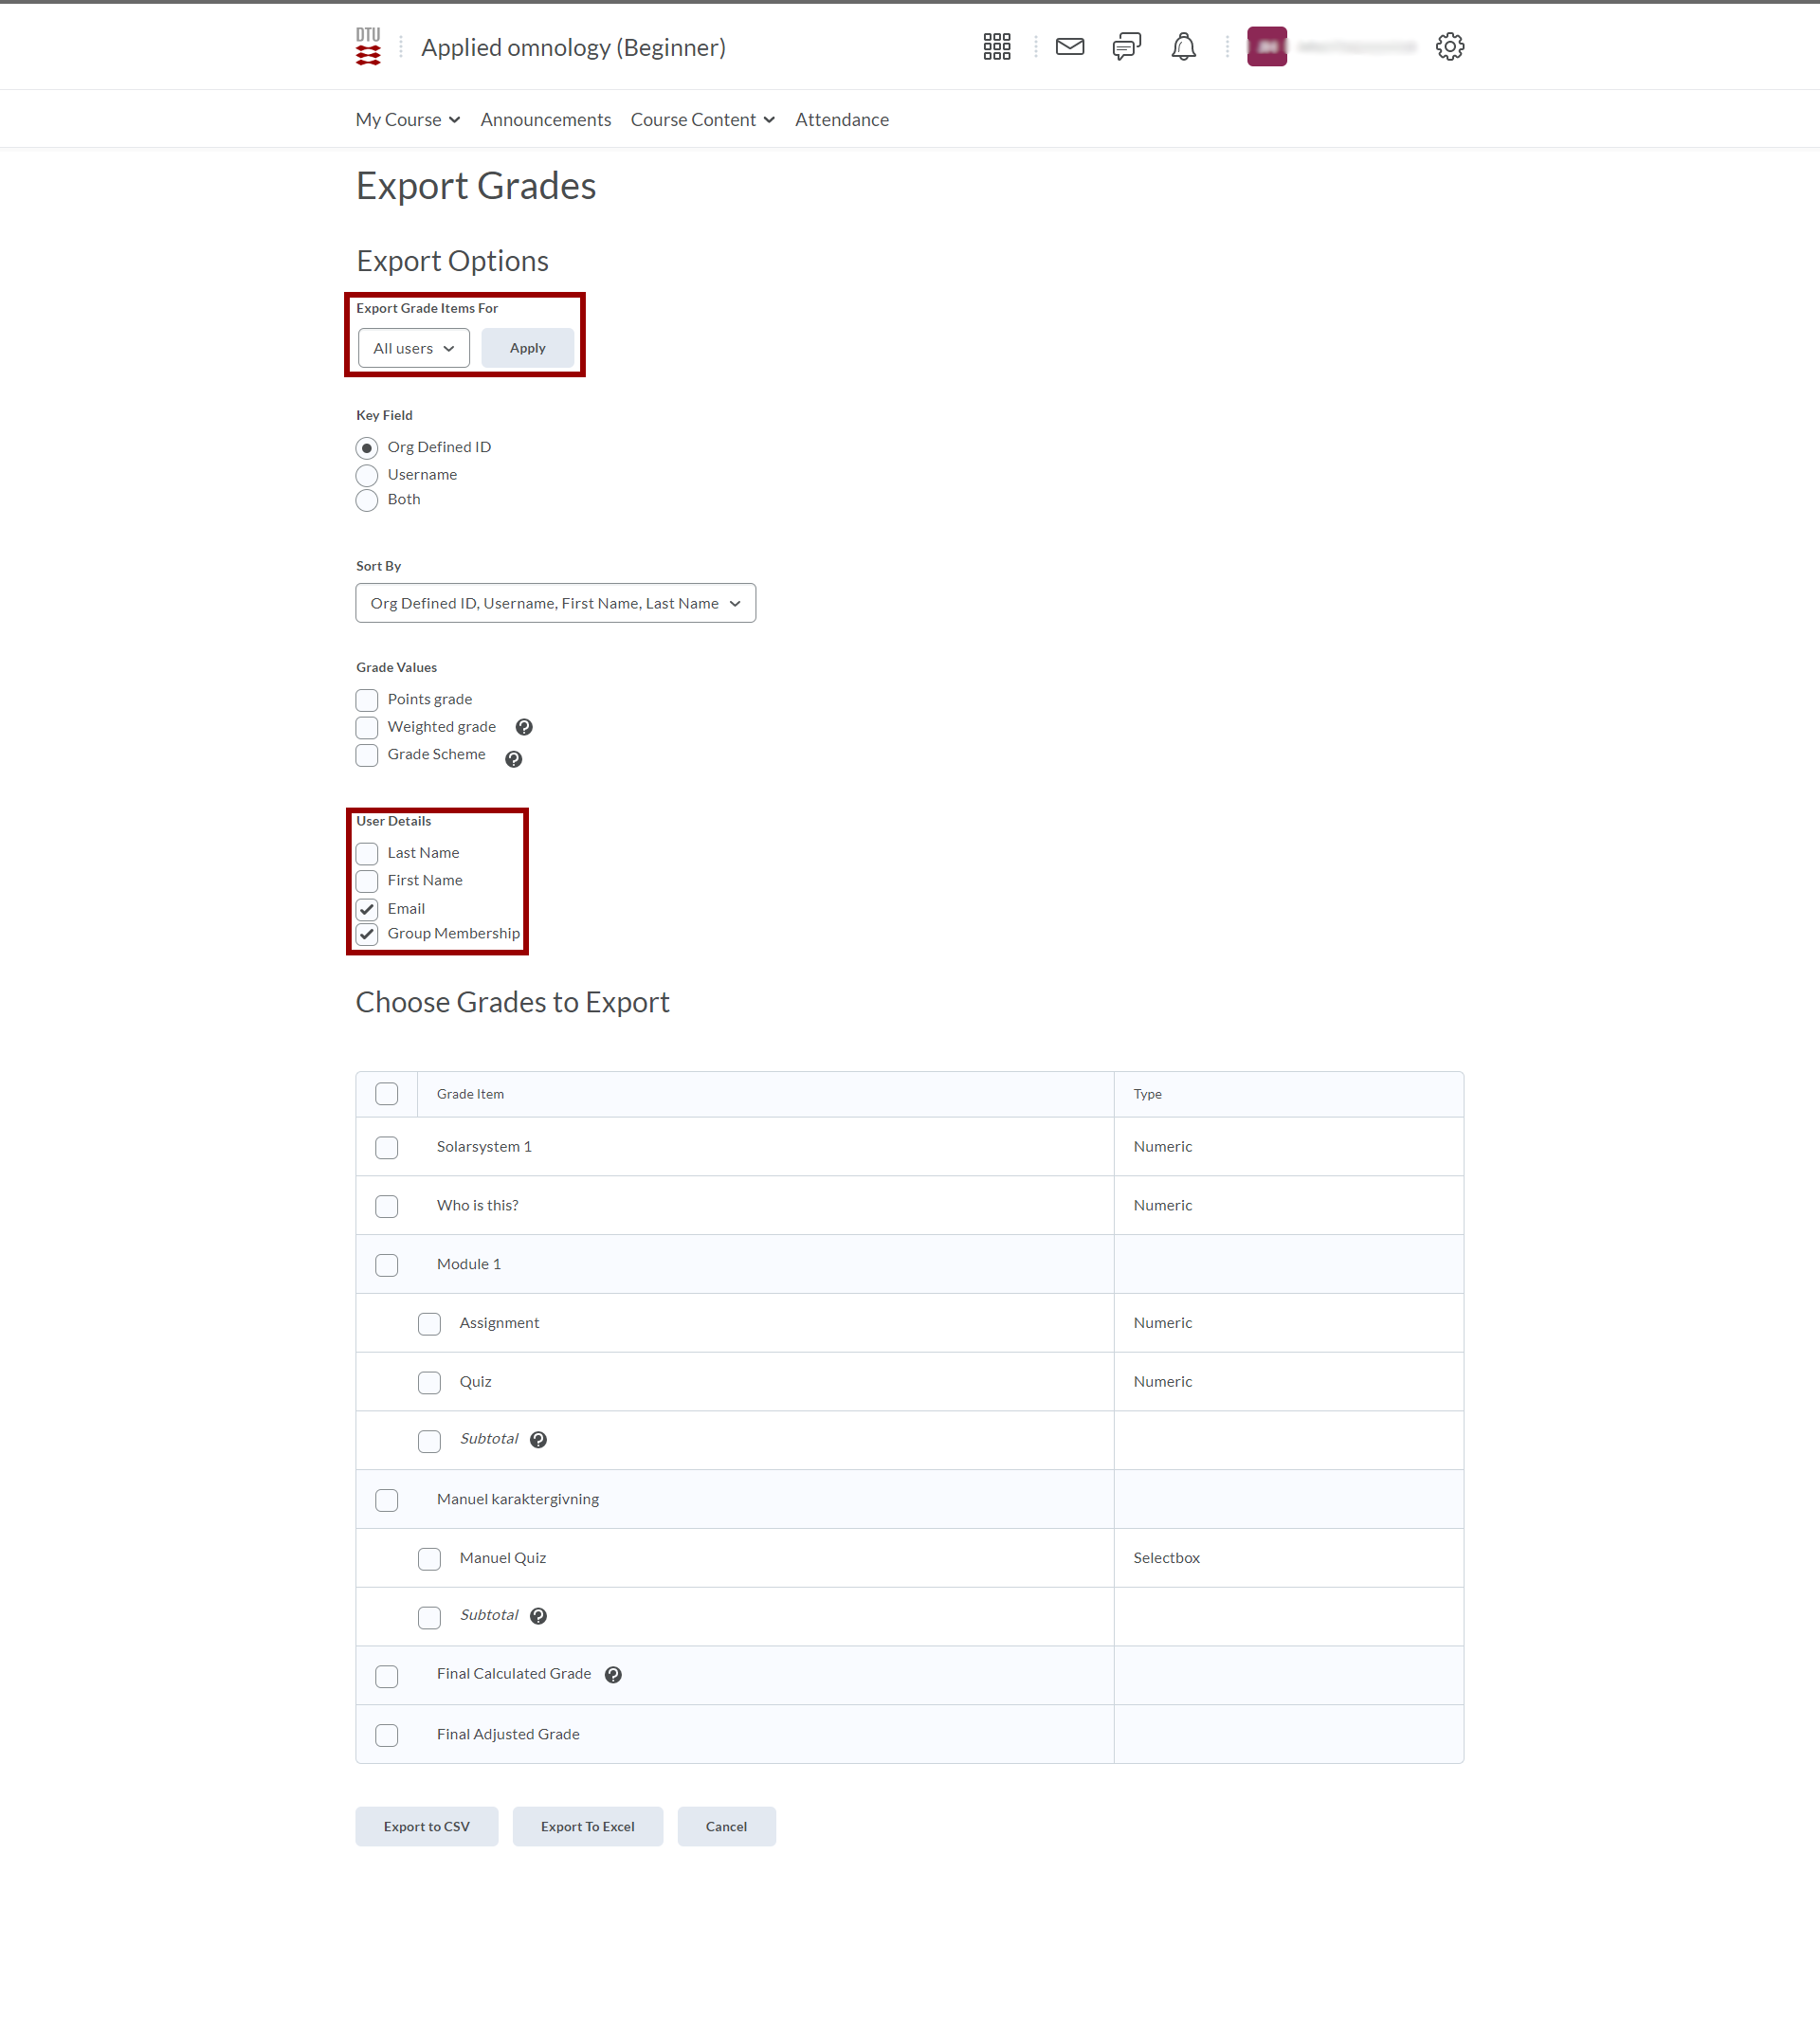Image resolution: width=1820 pixels, height=2018 pixels.
Task: Check the Solarsystem 1 grade item
Action: [x=386, y=1147]
